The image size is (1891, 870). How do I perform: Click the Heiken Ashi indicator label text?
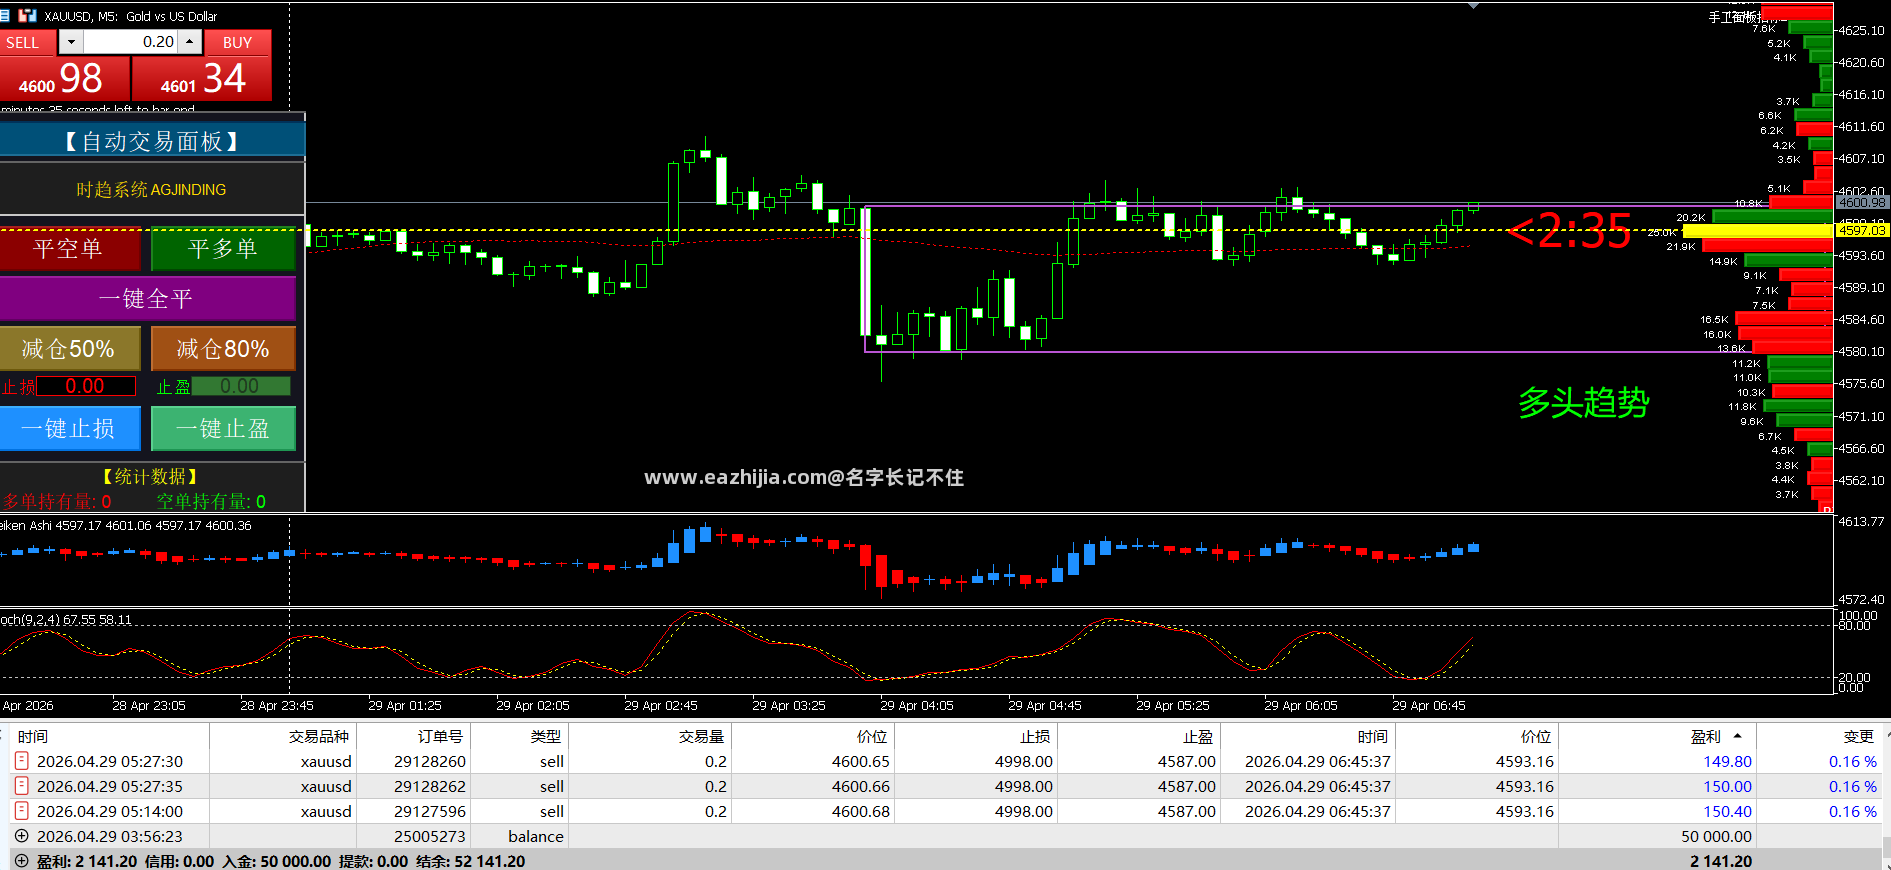[126, 525]
